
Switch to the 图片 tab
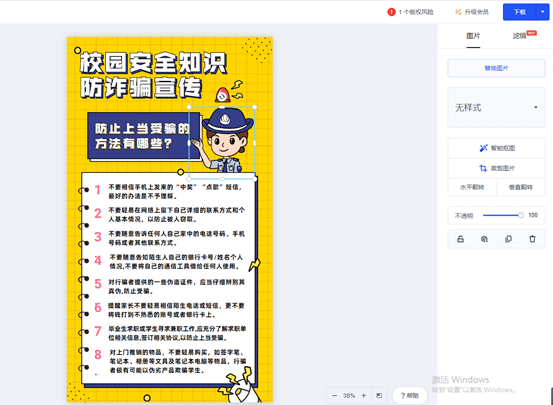[473, 36]
